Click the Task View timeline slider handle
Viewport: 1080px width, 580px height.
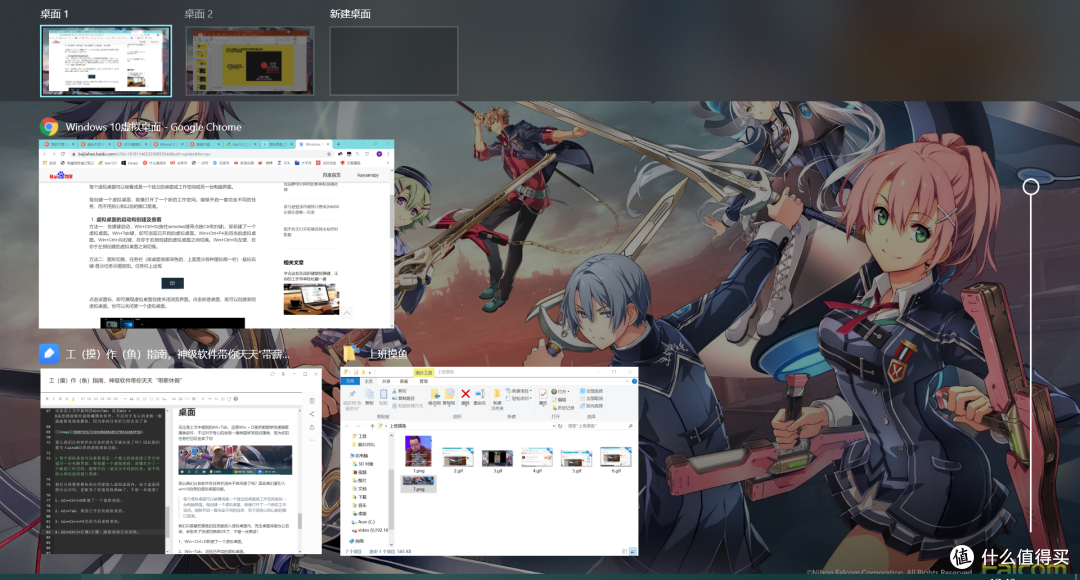pos(1030,187)
